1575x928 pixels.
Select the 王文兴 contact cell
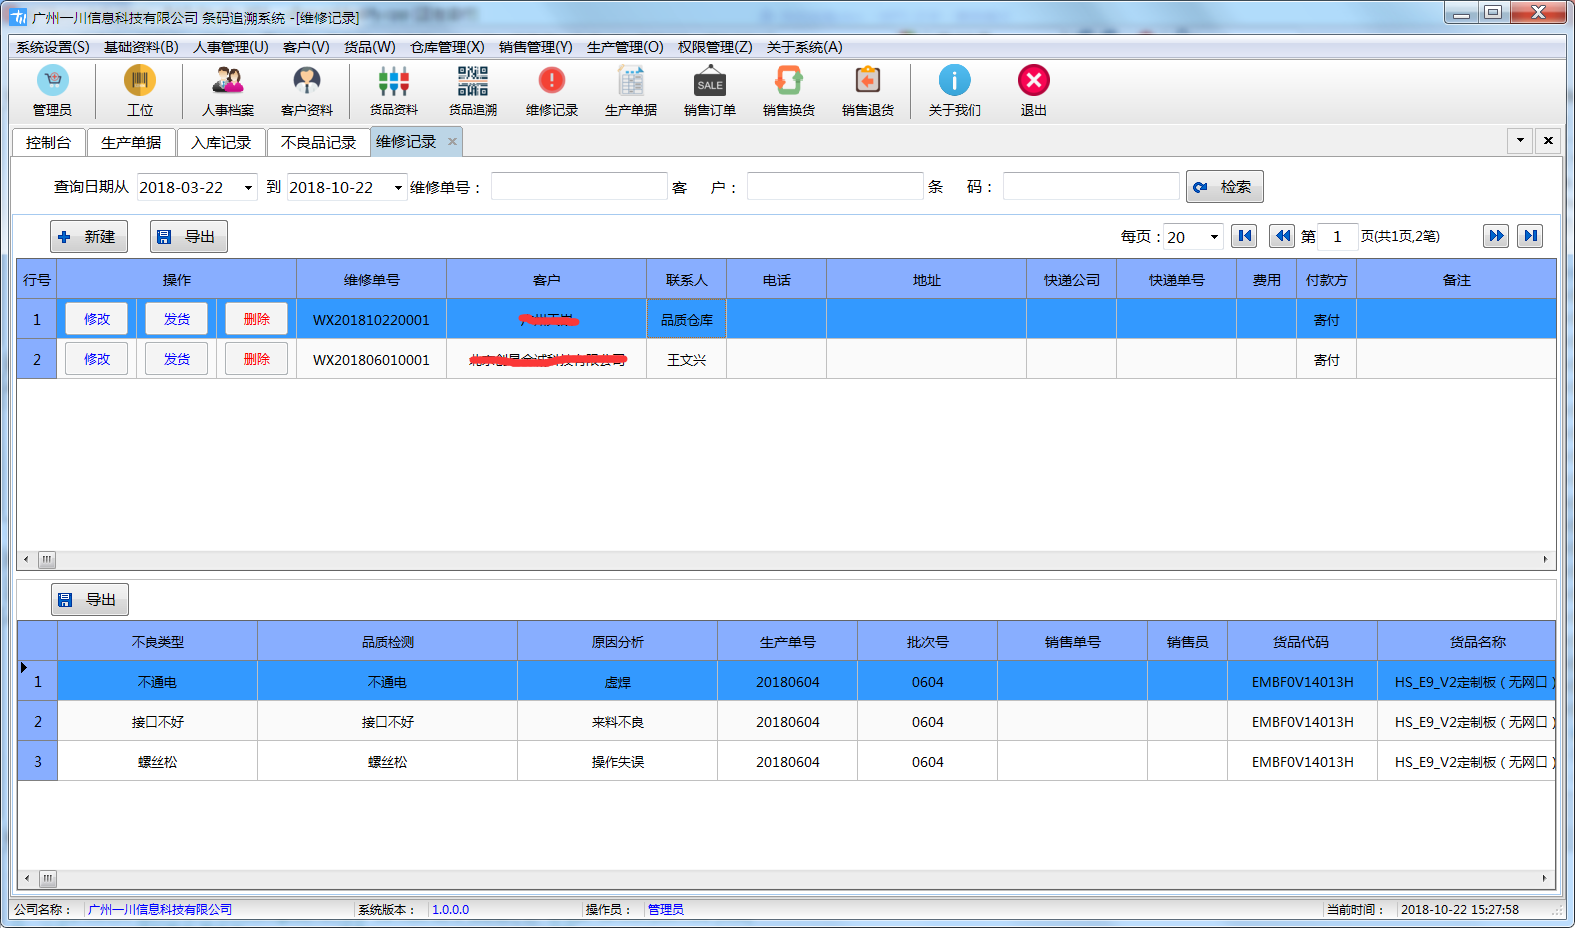pyautogui.click(x=687, y=360)
